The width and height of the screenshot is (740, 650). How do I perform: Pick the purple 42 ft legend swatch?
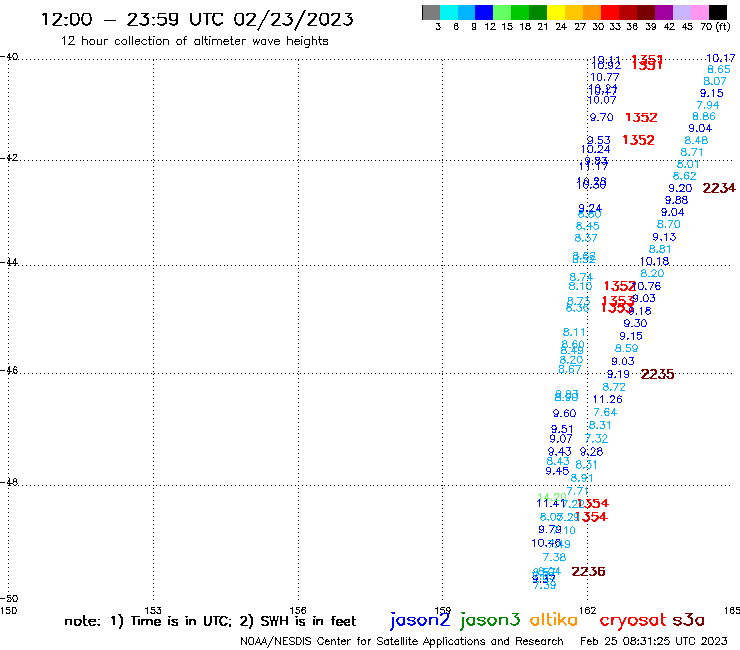(663, 12)
